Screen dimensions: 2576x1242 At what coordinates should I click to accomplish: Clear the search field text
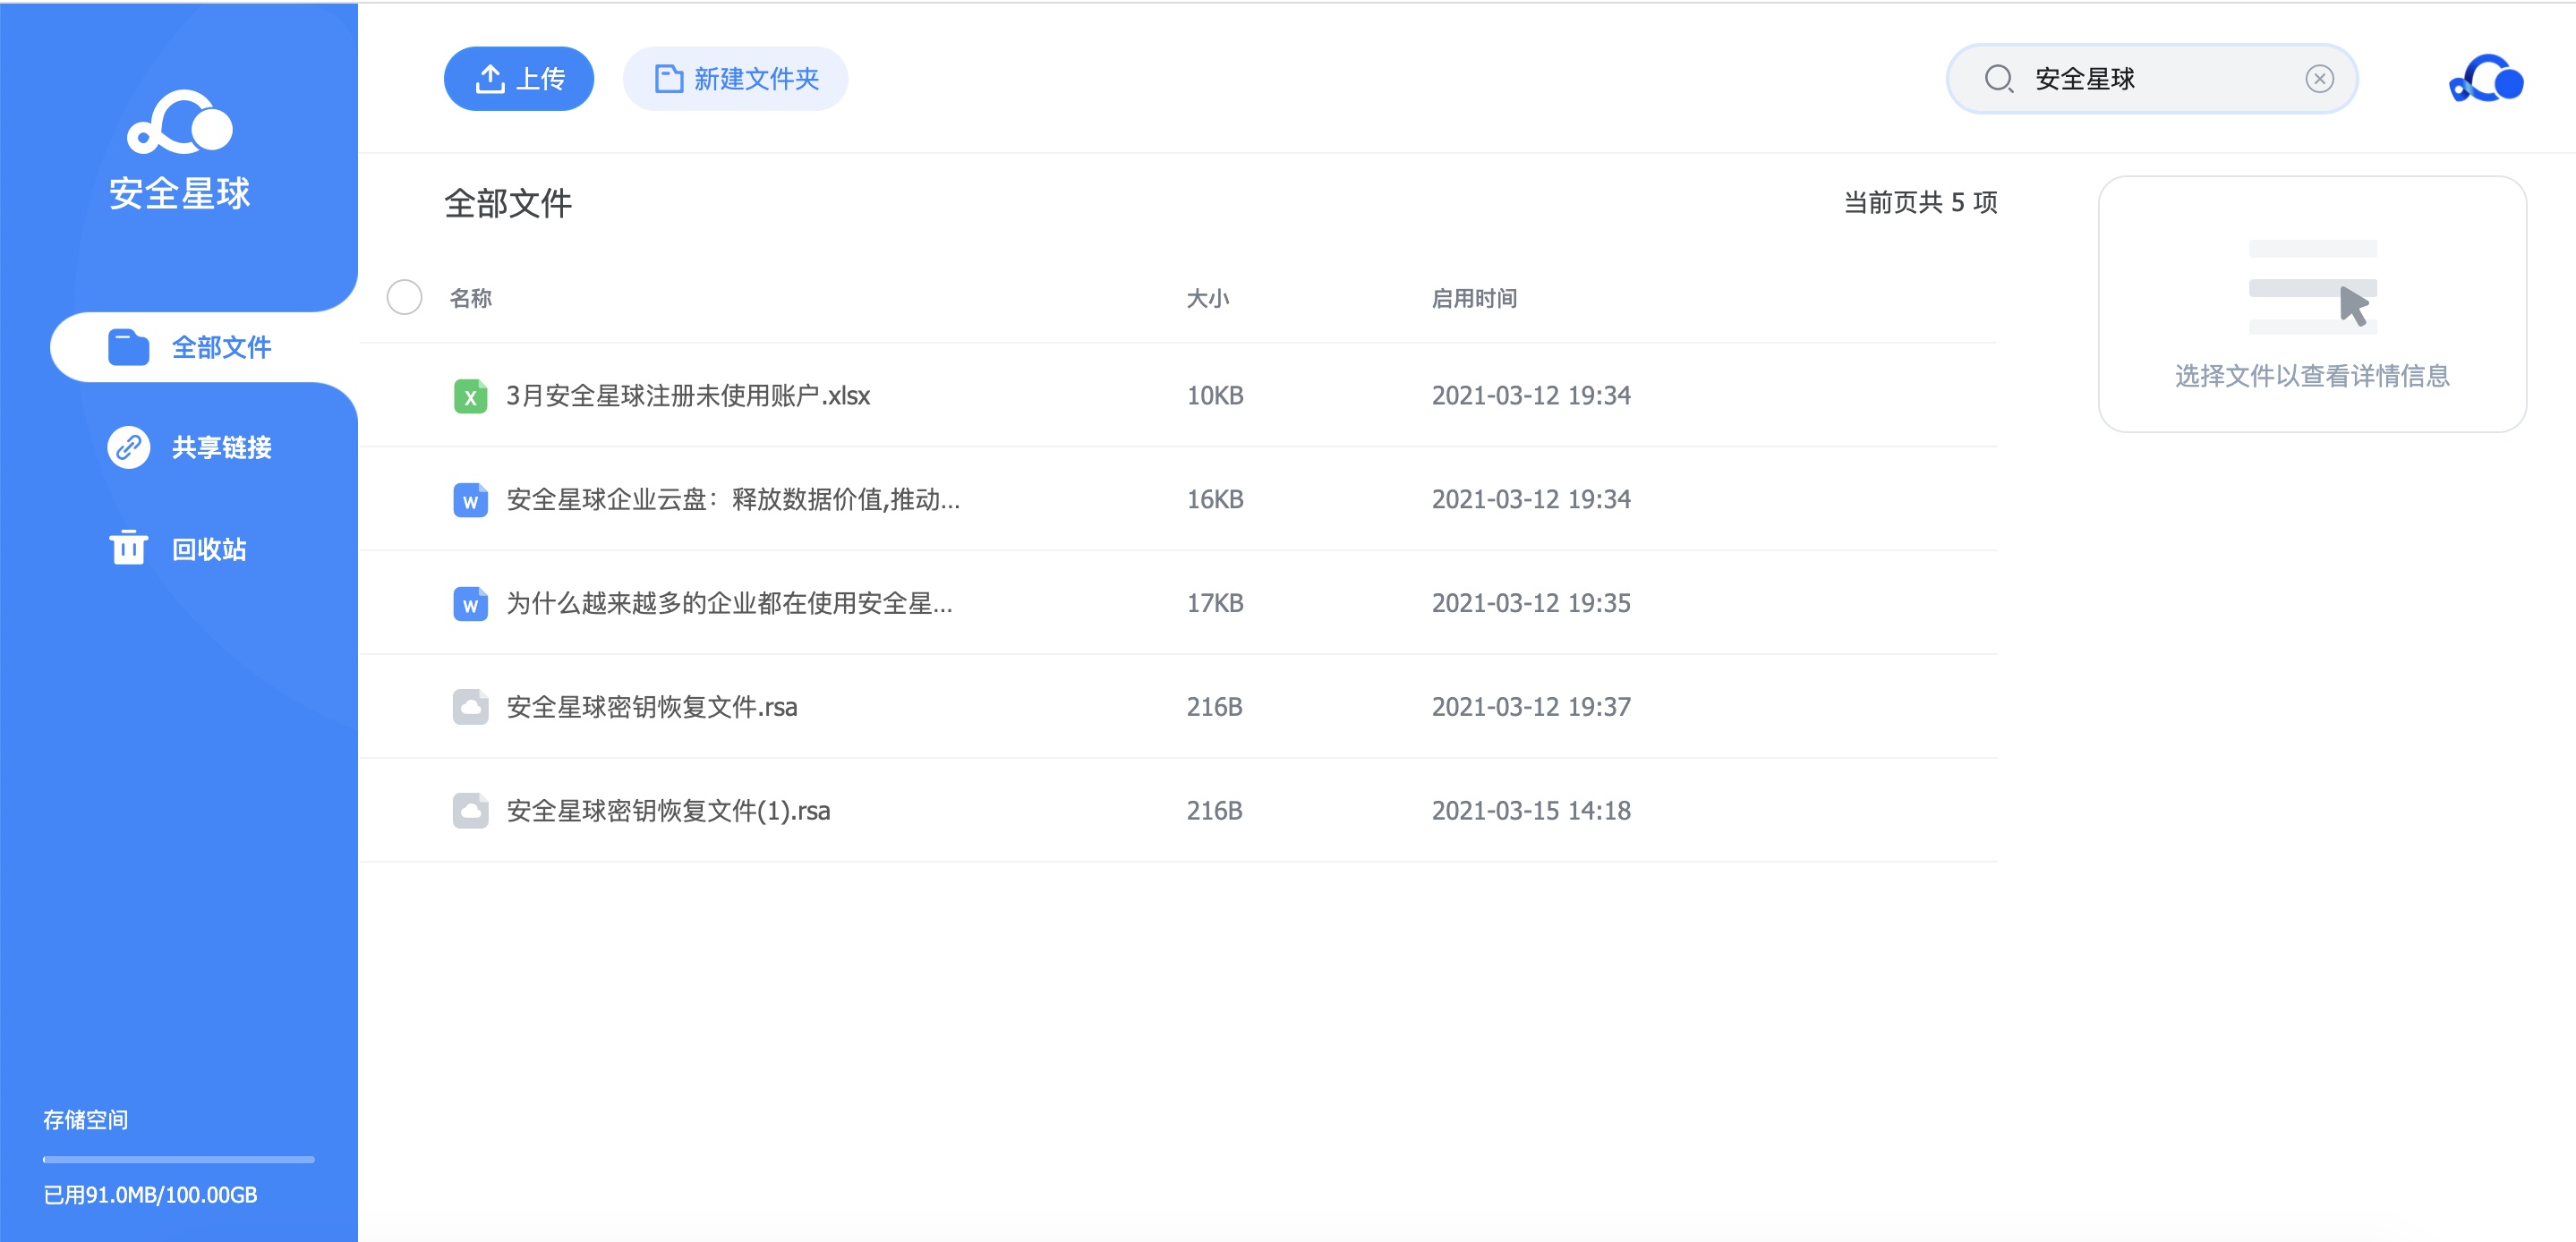tap(2319, 79)
